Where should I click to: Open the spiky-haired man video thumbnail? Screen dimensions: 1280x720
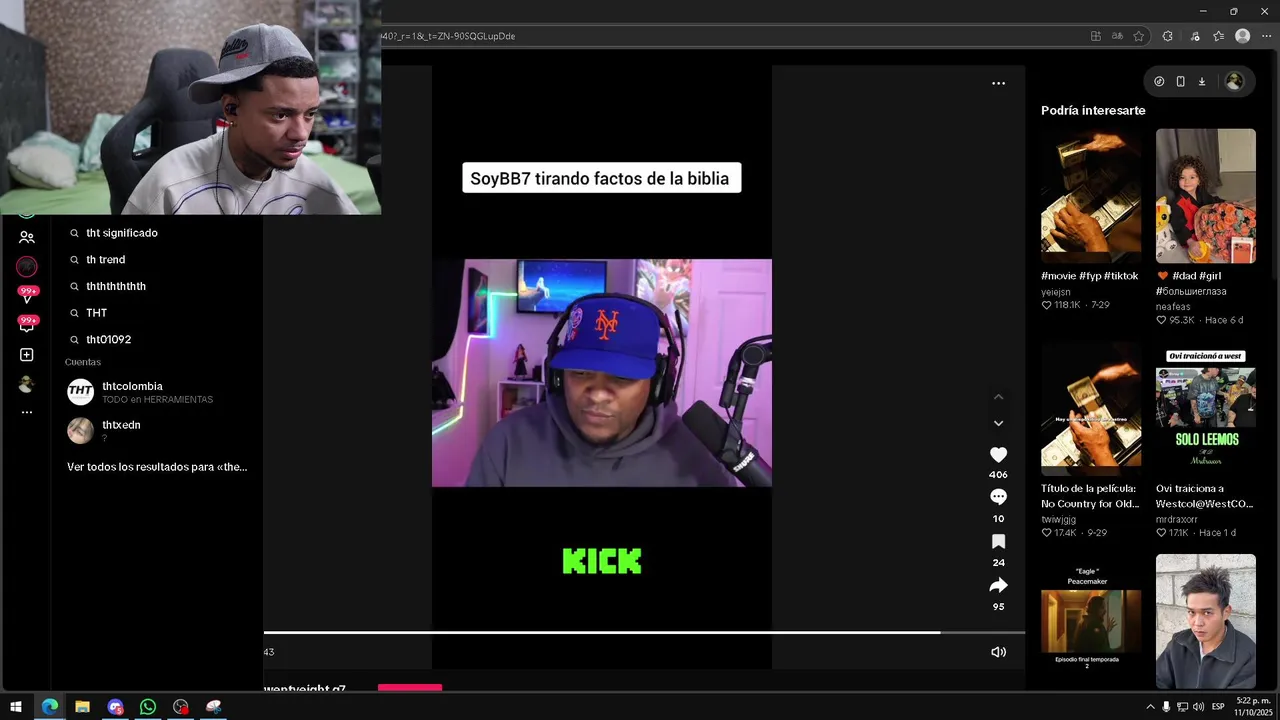coord(1206,622)
